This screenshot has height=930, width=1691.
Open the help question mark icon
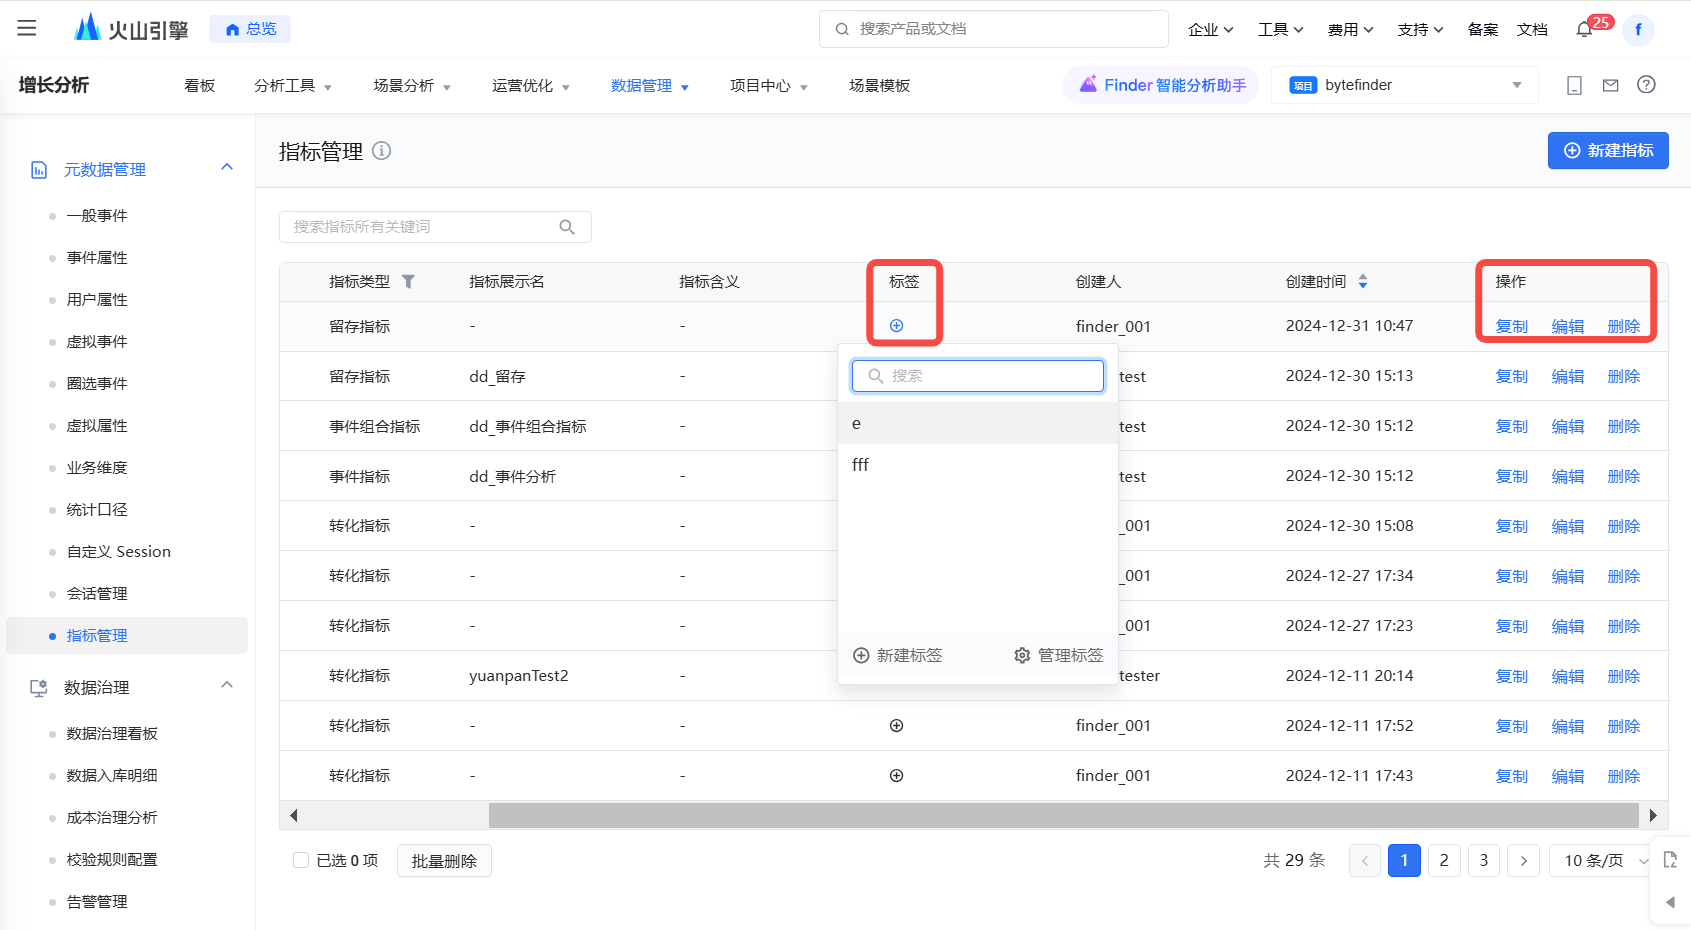coord(1646,85)
